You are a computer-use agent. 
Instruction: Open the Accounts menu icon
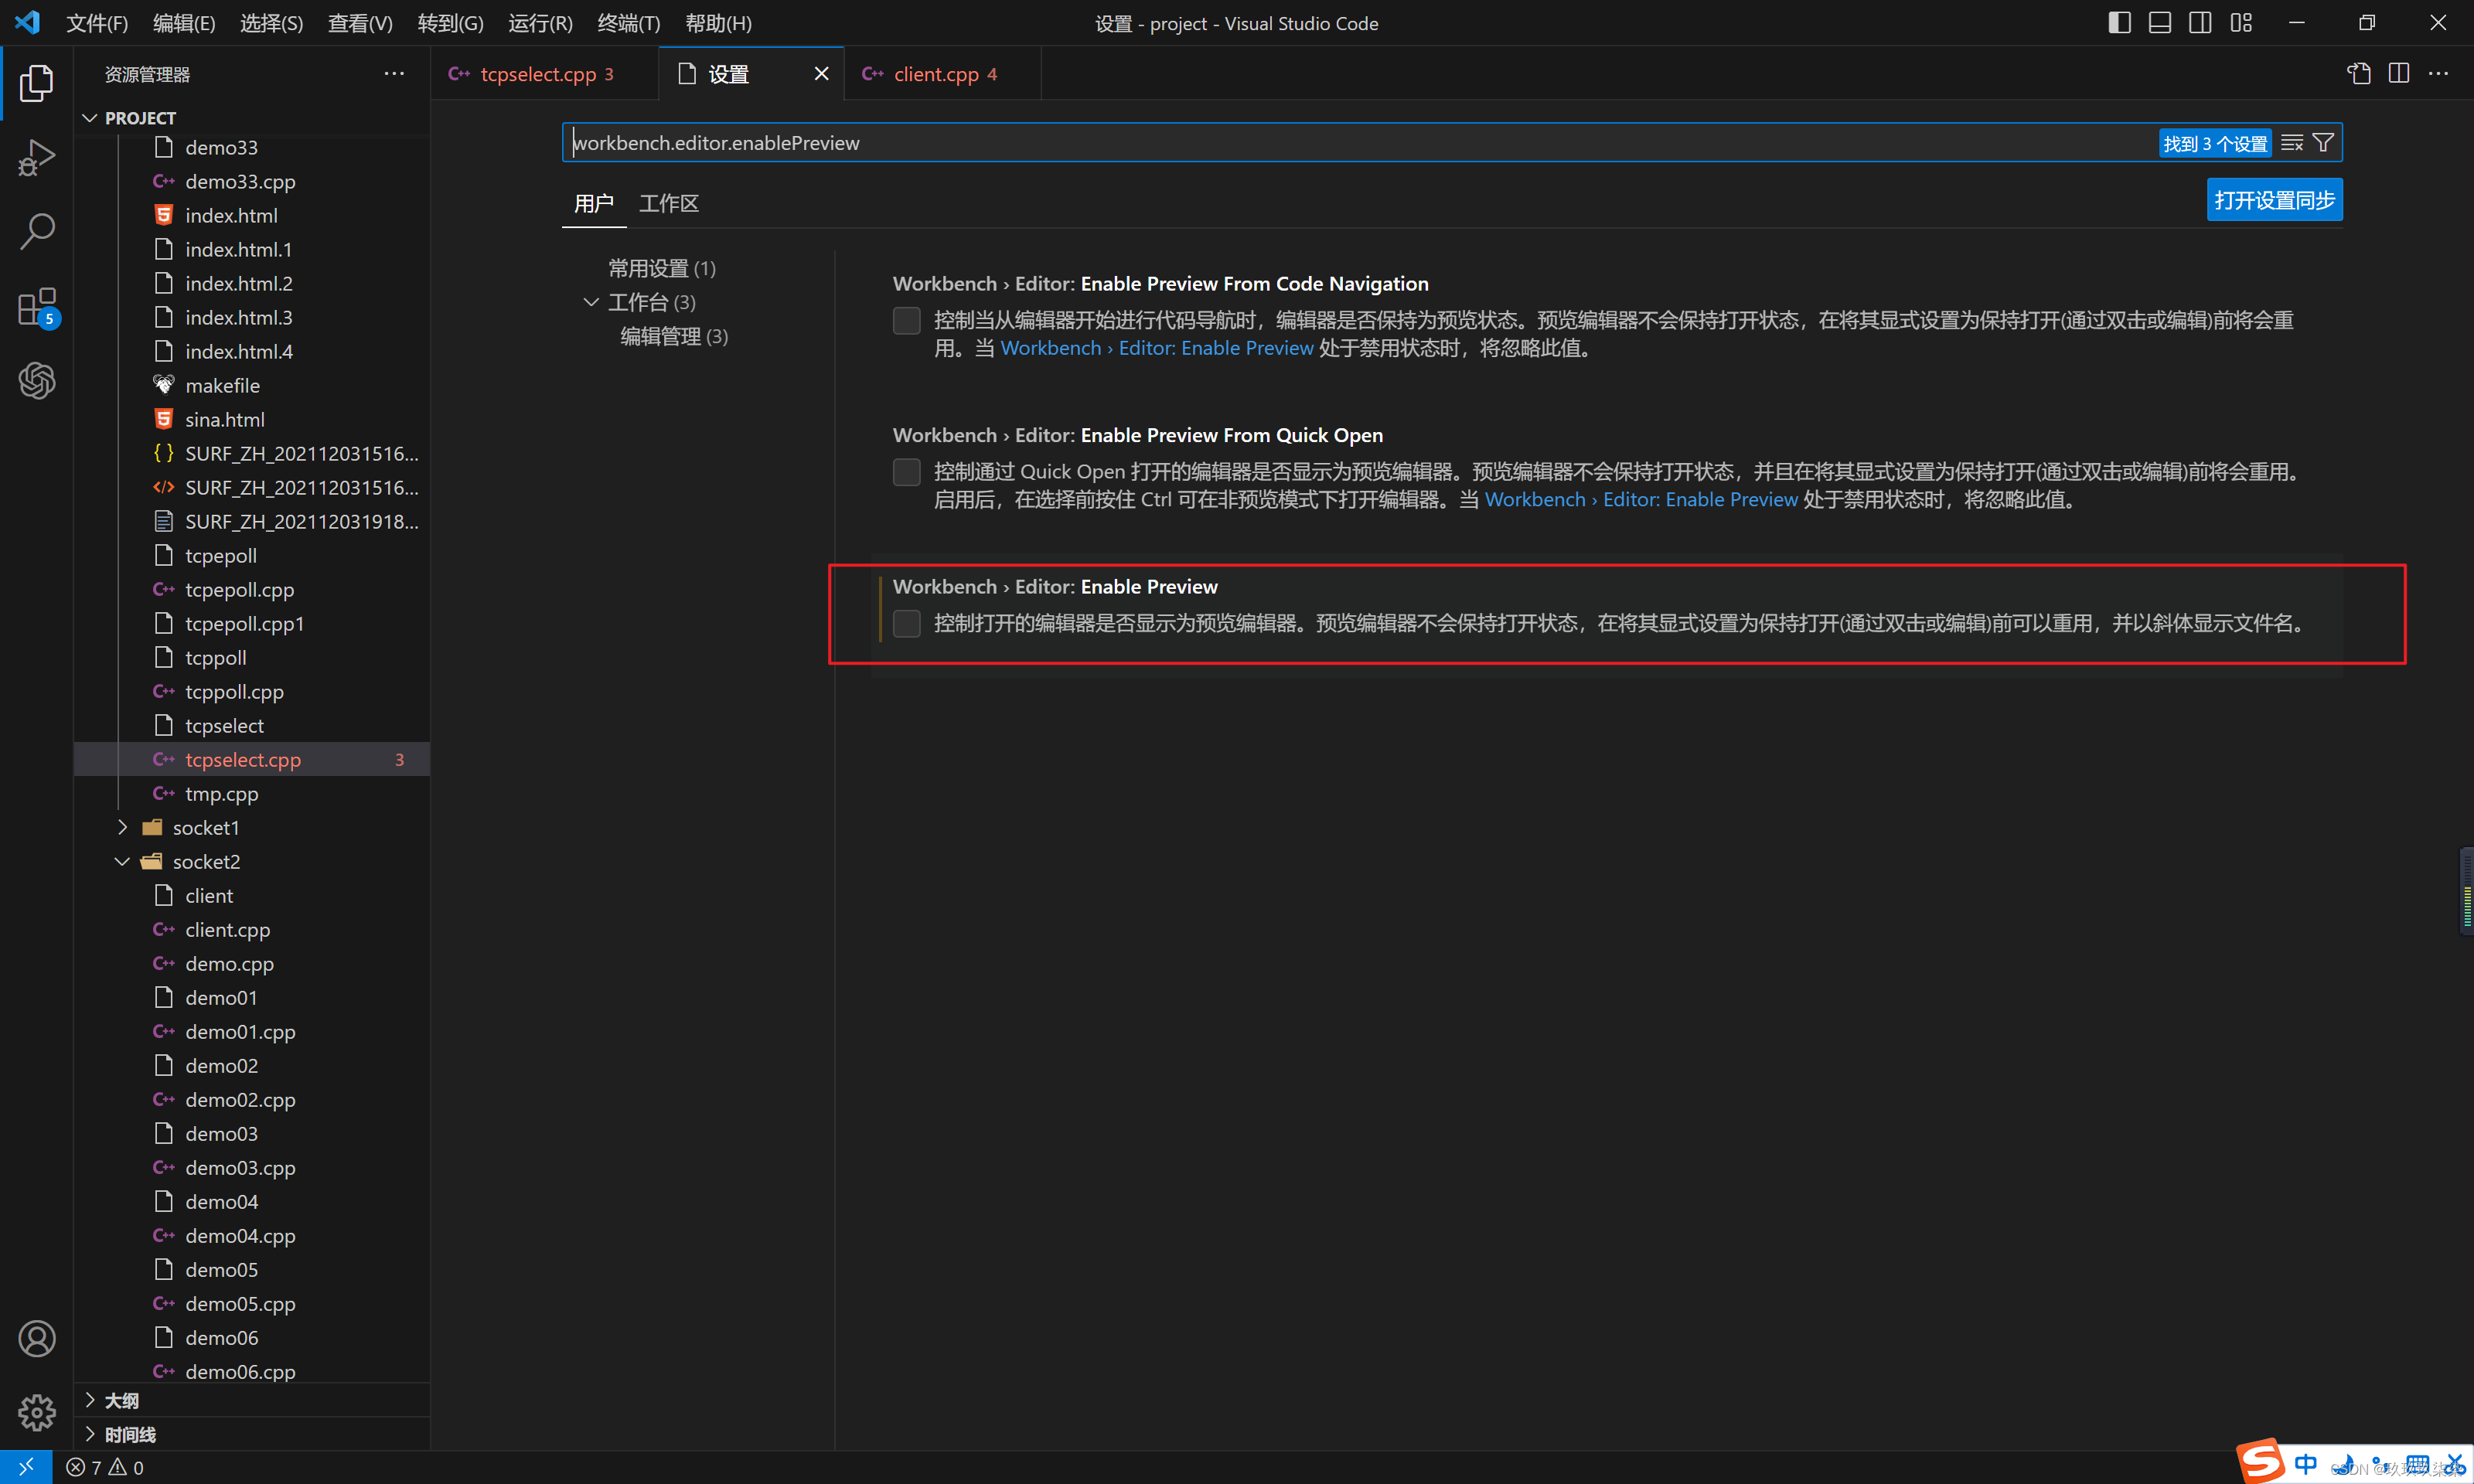click(x=37, y=1338)
